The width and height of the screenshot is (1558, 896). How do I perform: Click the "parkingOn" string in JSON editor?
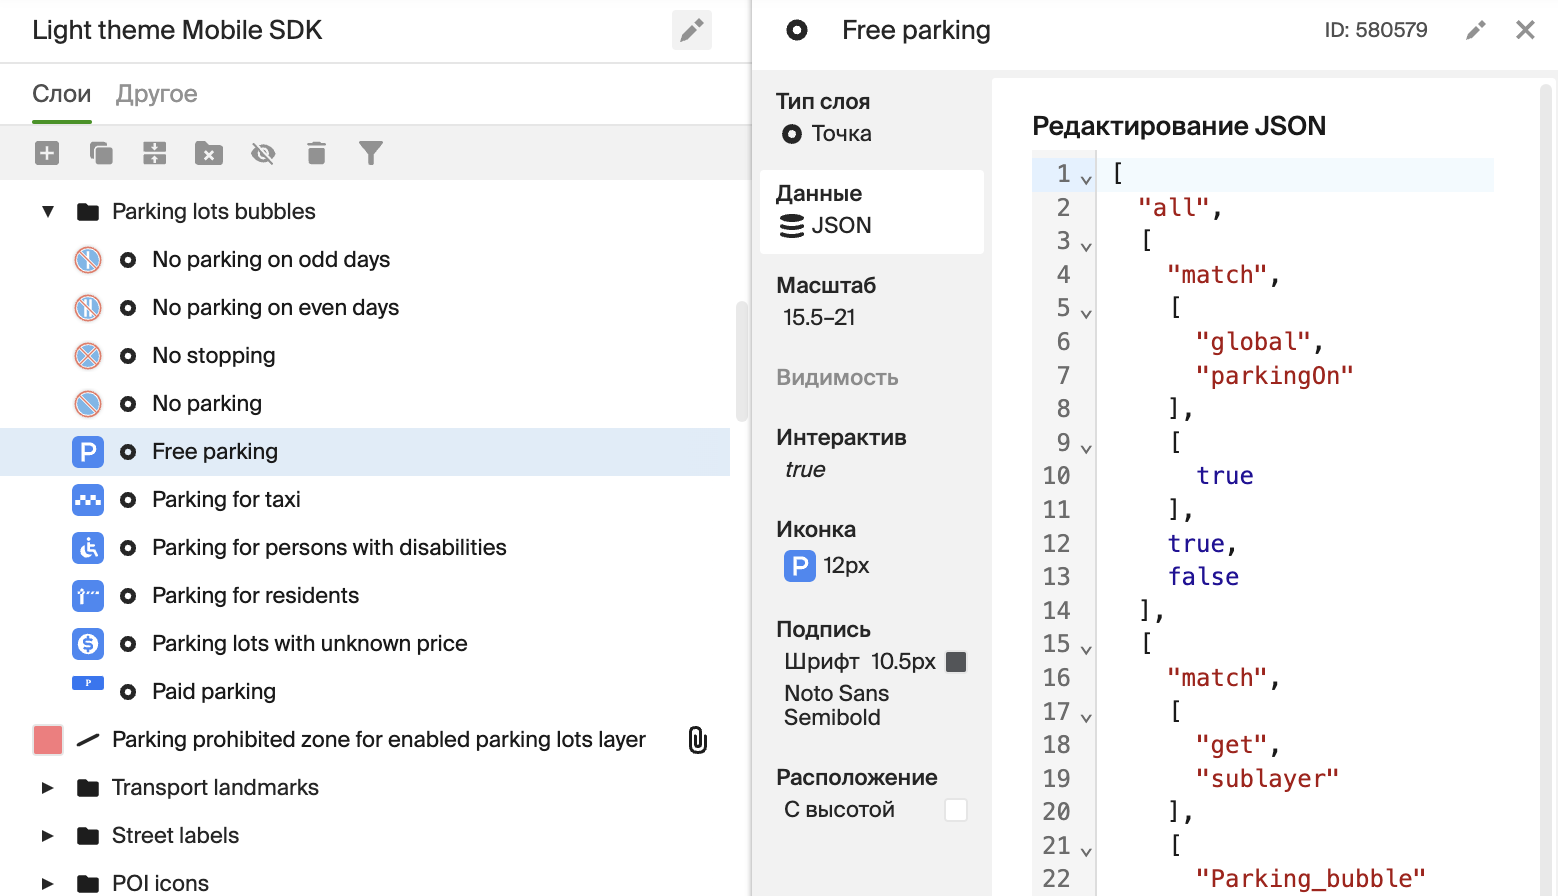click(1275, 376)
